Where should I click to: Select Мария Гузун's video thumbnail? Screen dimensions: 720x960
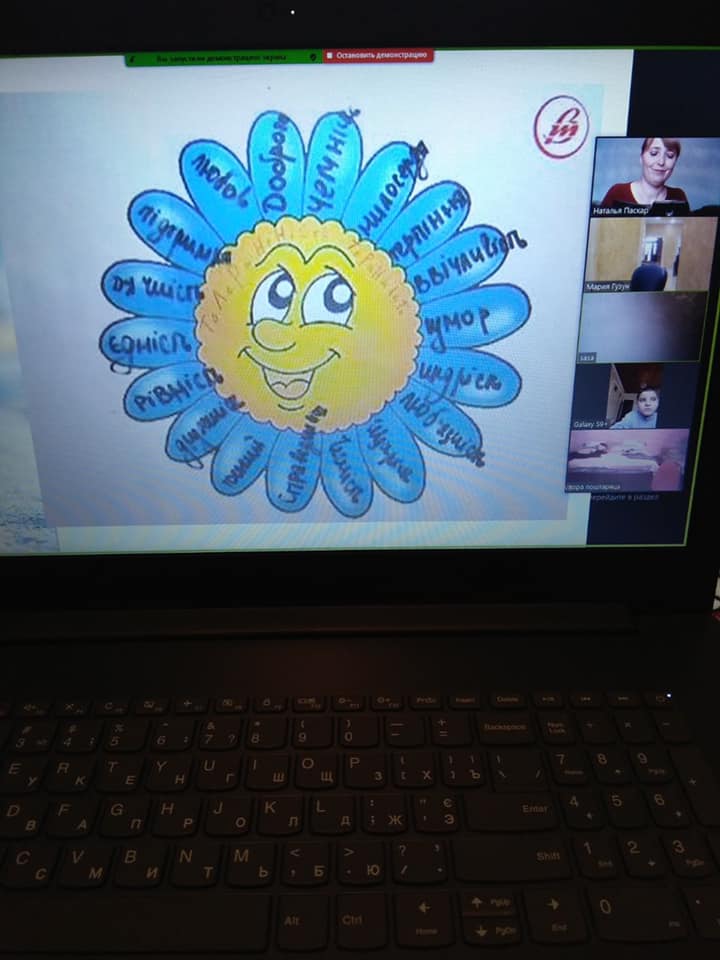pyautogui.click(x=649, y=254)
